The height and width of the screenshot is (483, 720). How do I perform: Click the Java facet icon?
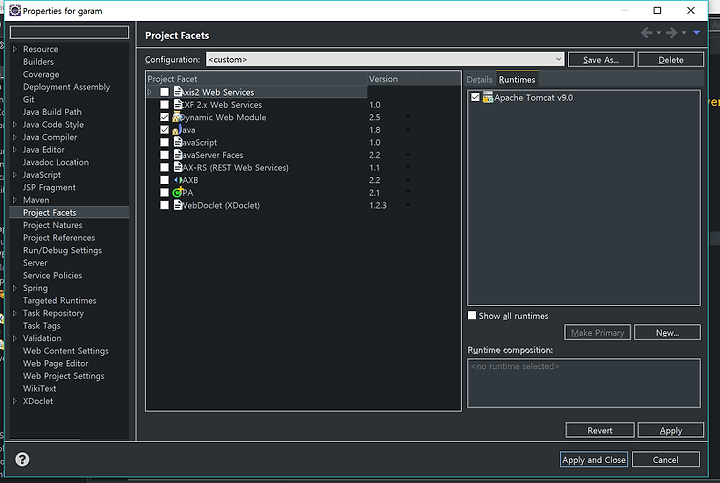[177, 129]
